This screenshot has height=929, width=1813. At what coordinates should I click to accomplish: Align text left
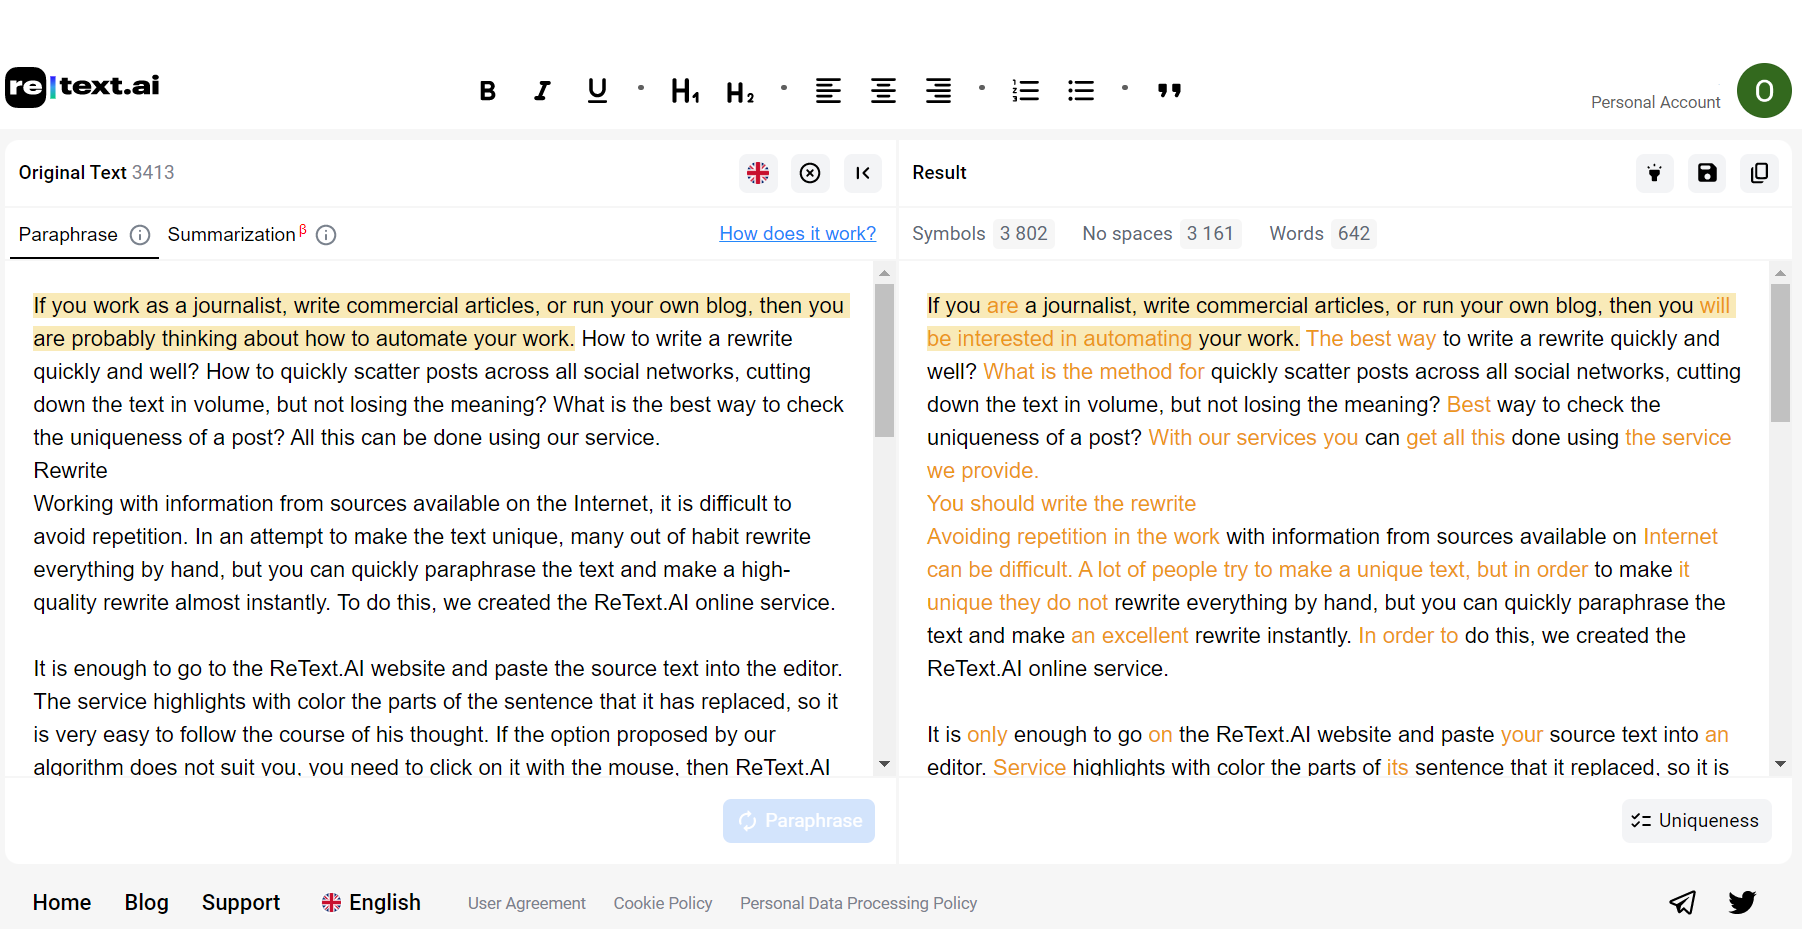828,91
